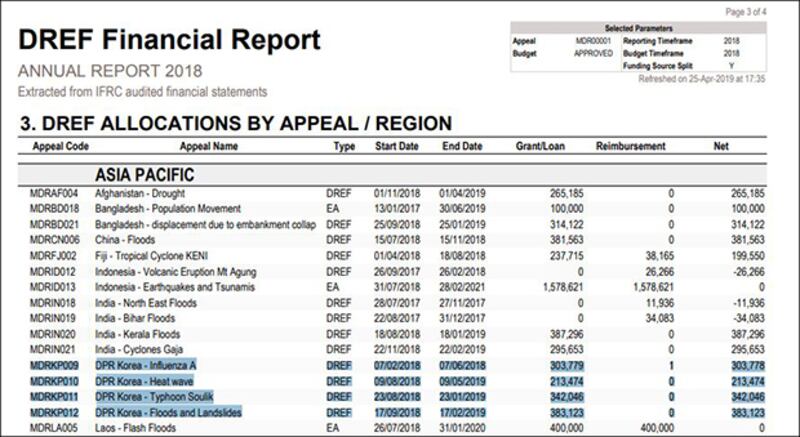Click highlighted 'DPR Korea - Heat wave' entry
800x437 pixels.
tap(144, 381)
